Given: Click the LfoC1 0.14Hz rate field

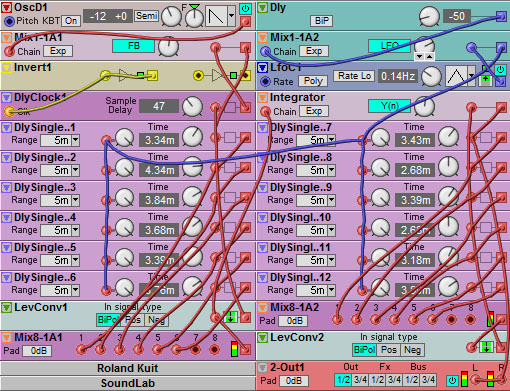Looking at the screenshot, I should (x=398, y=76).
